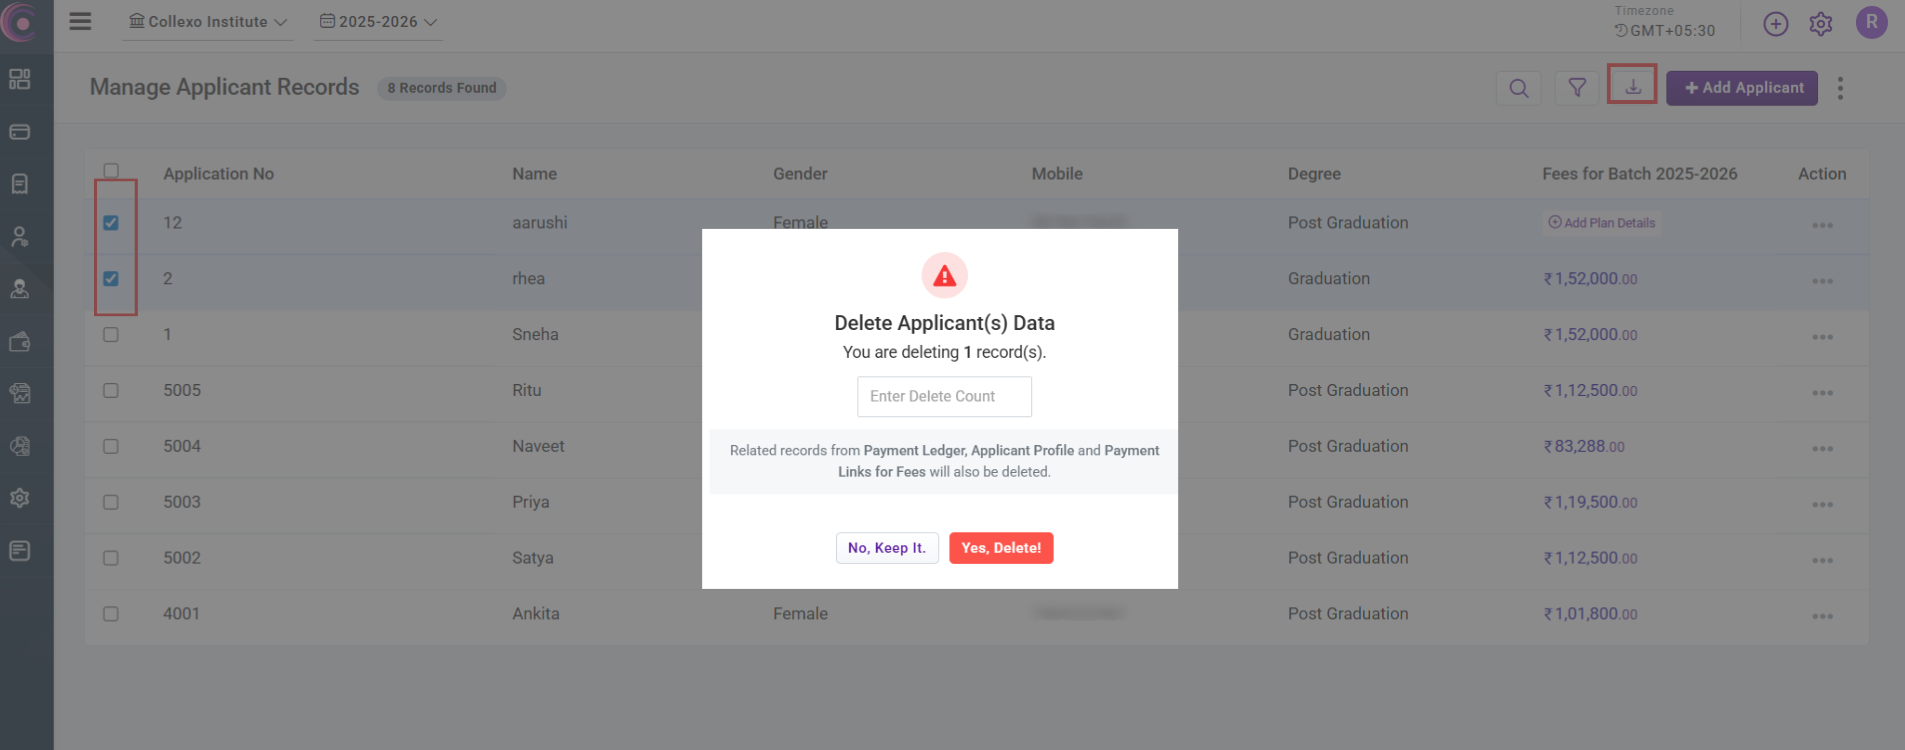
Task: Uncheck the checkbox for rhea row
Action: [x=111, y=279]
